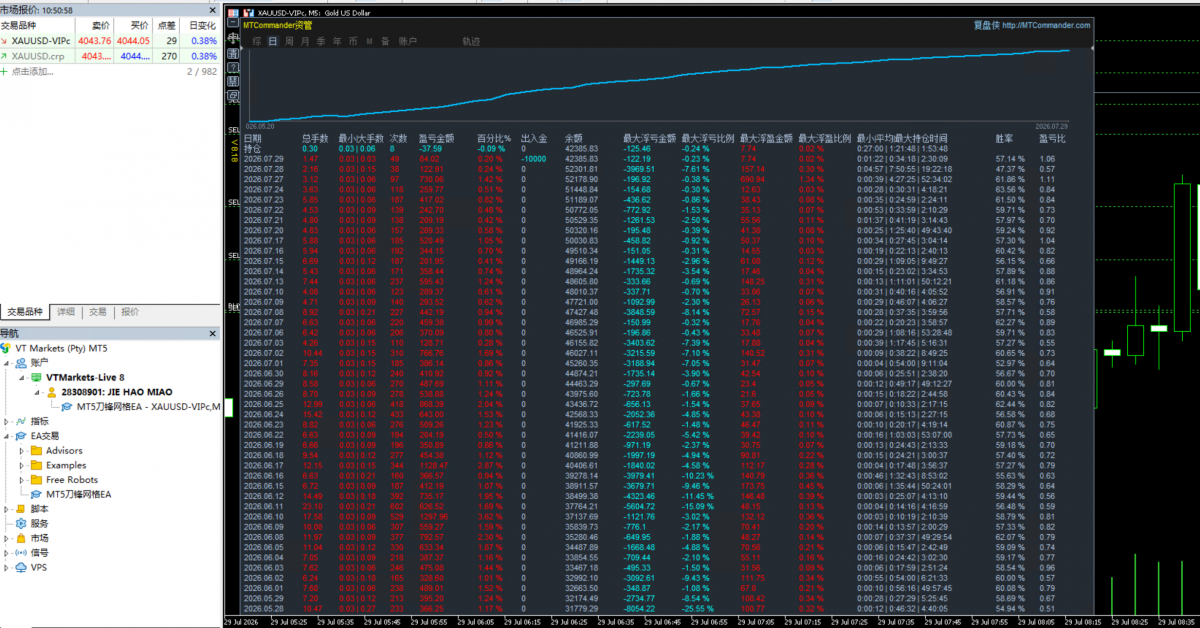Select the 账户 tab in MTCommander
This screenshot has height=628, width=1200.
[x=407, y=41]
